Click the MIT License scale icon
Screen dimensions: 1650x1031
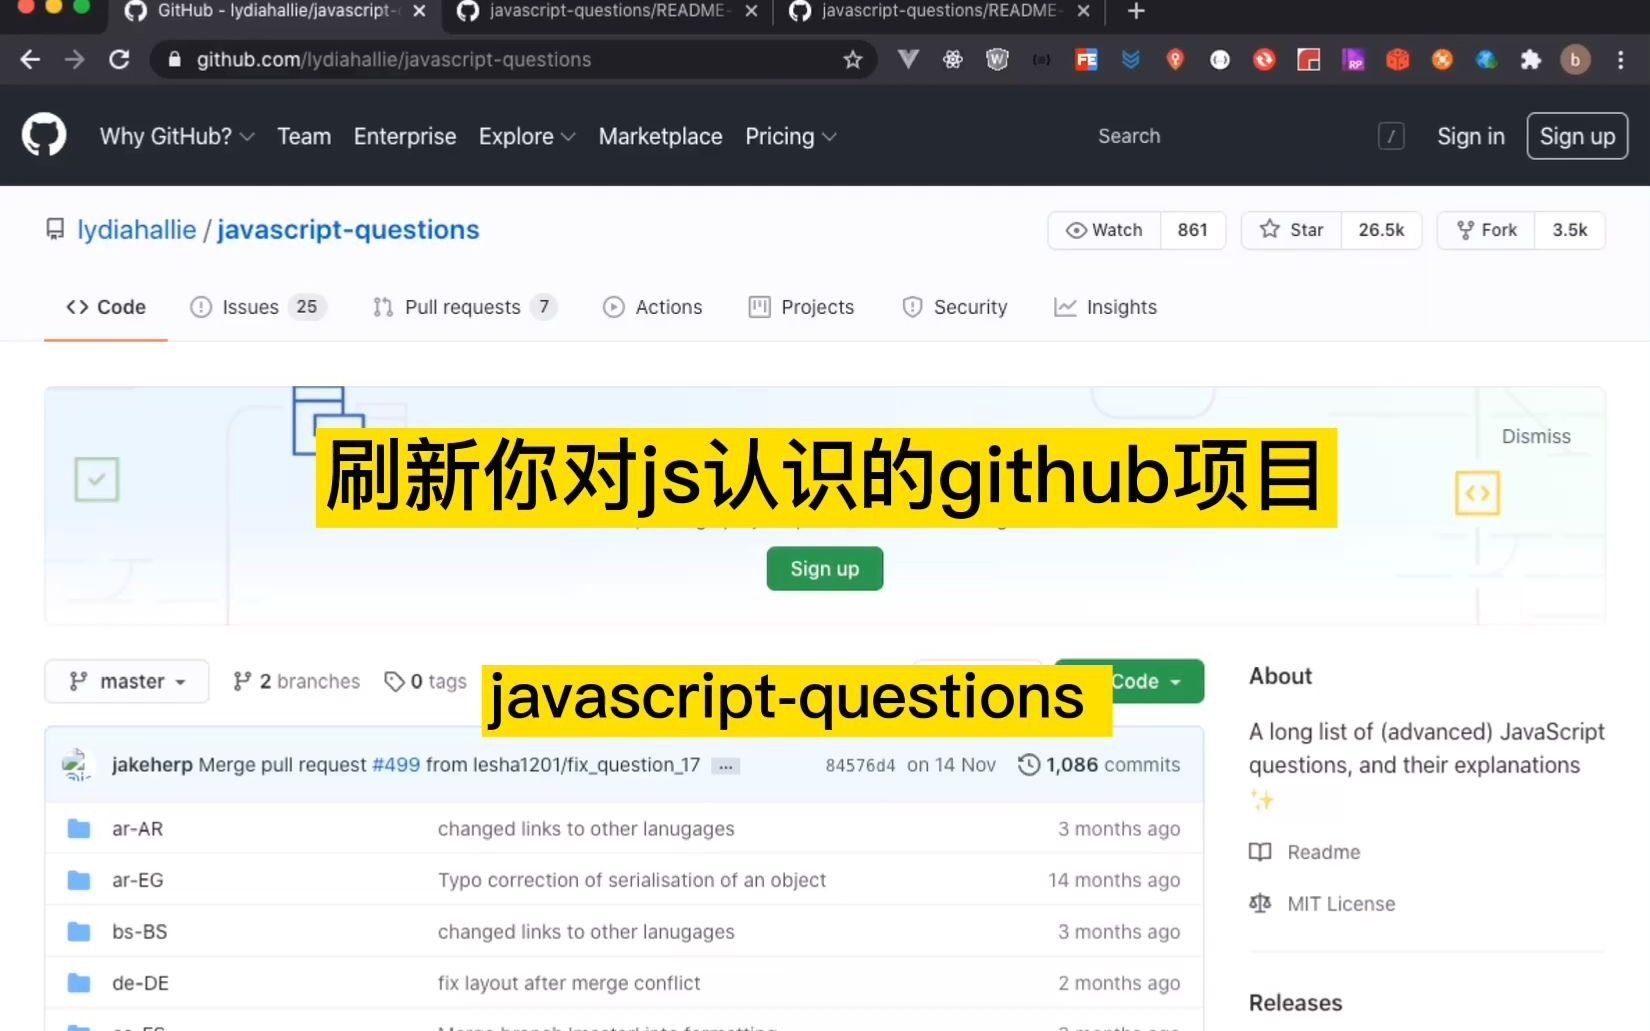(1260, 903)
